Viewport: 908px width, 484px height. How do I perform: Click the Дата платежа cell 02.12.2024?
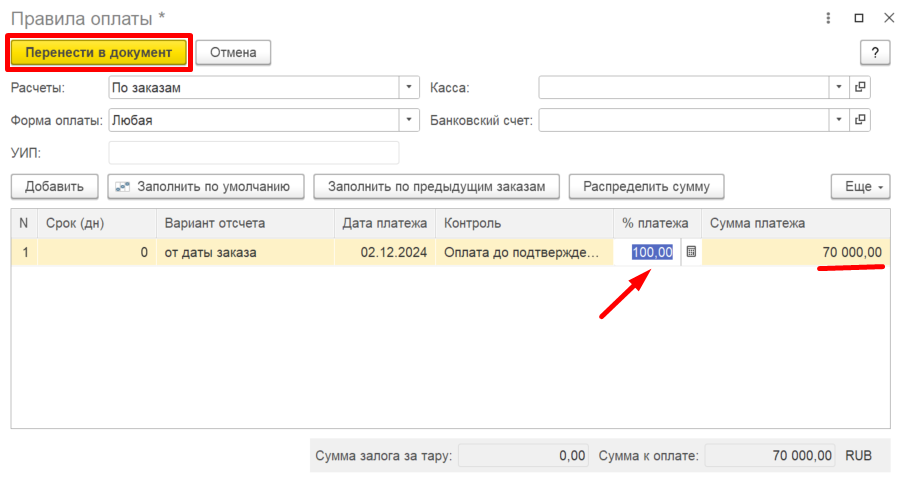point(385,252)
